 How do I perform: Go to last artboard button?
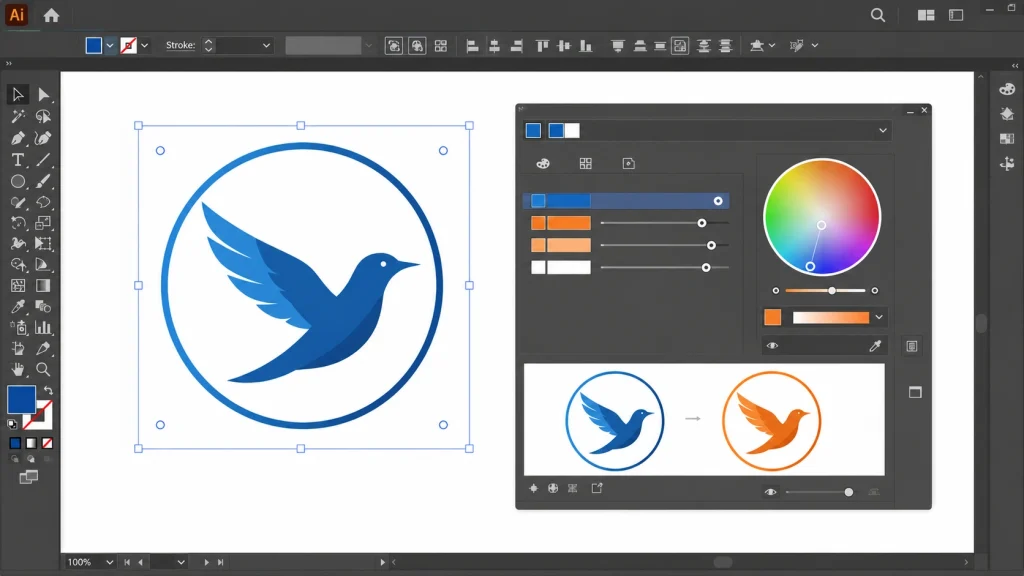pos(221,562)
